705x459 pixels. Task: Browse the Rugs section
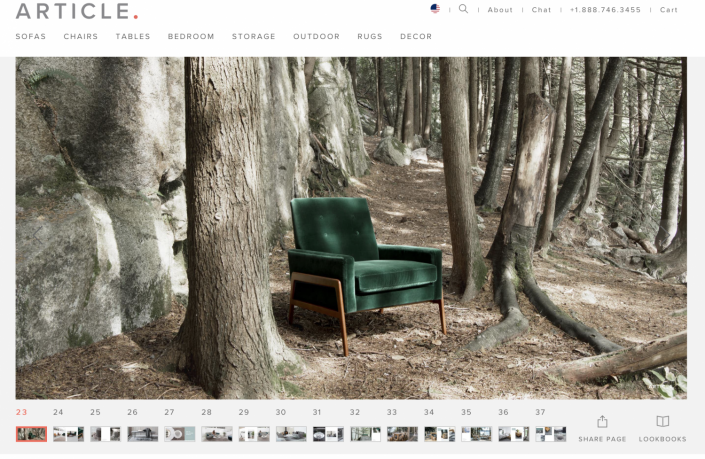pyautogui.click(x=370, y=37)
